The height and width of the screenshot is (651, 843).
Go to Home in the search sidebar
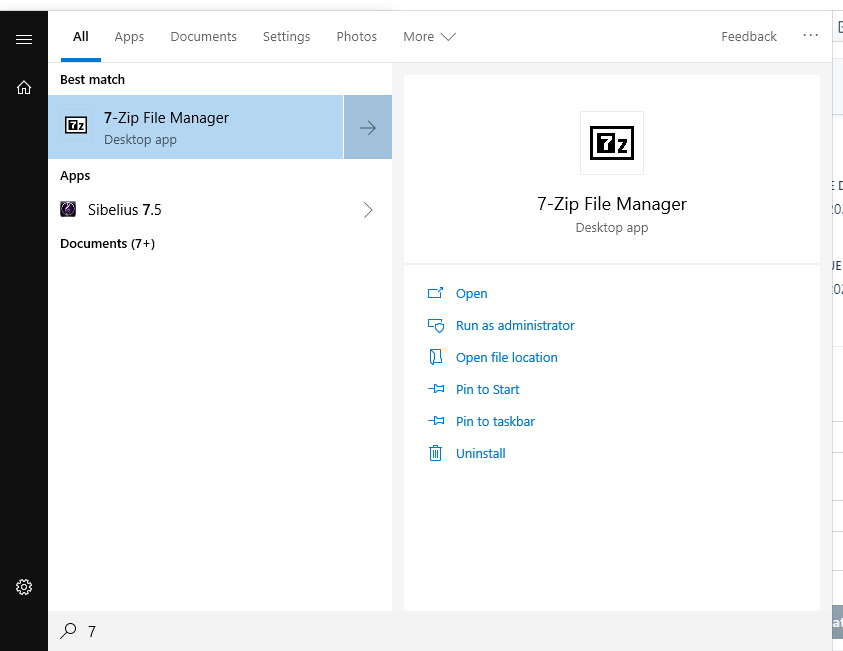tap(24, 87)
